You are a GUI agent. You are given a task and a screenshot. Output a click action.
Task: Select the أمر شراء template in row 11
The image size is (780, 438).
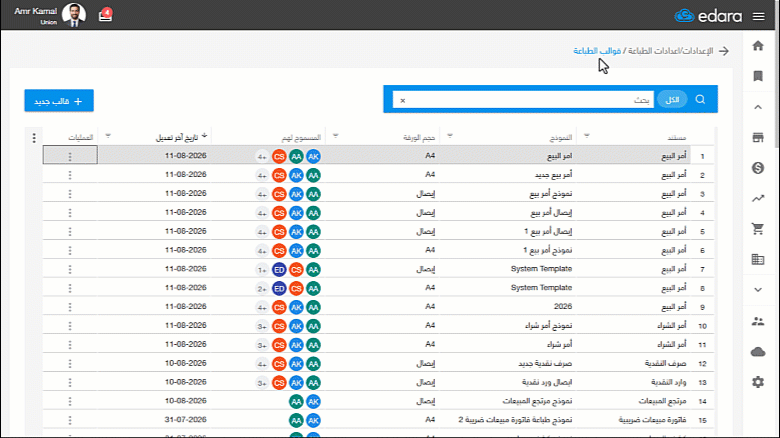(560, 344)
